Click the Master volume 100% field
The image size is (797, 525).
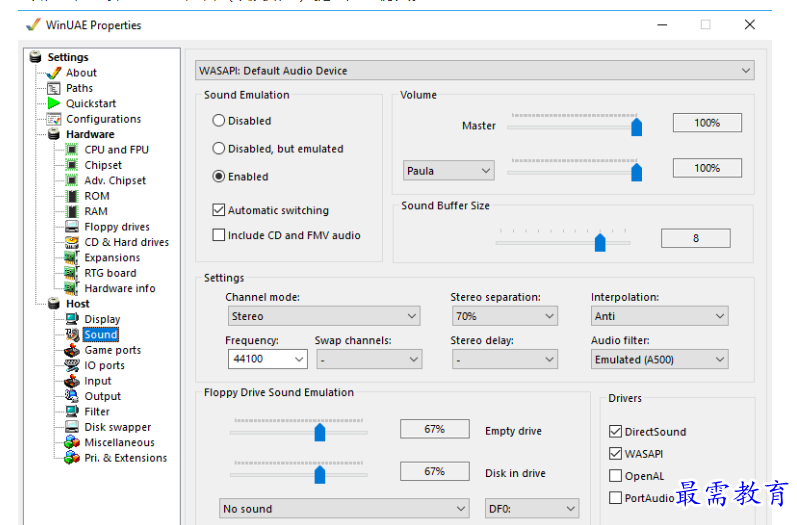(707, 123)
